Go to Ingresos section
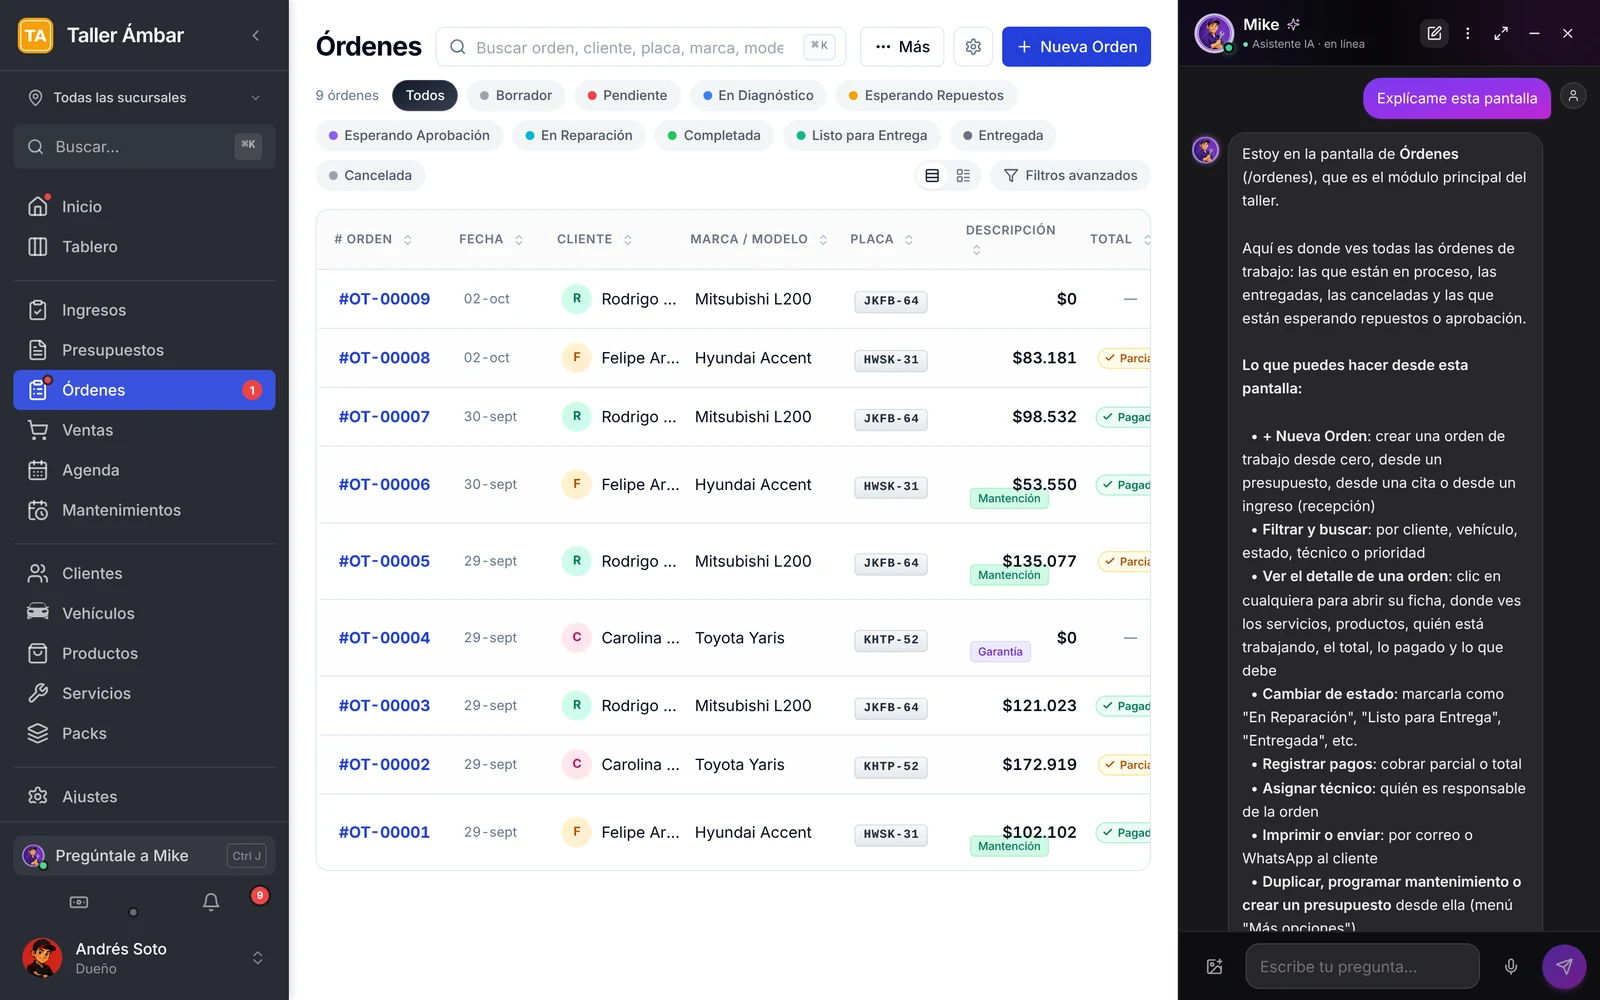1600x1000 pixels. point(144,310)
